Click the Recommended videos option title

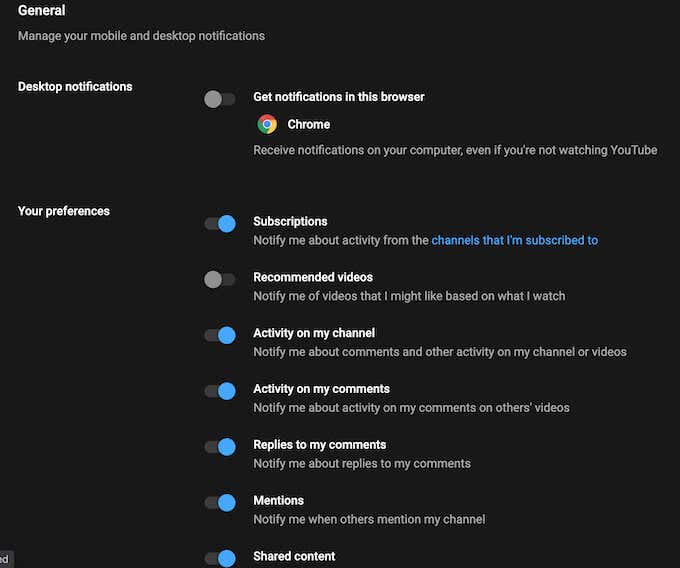pos(312,277)
